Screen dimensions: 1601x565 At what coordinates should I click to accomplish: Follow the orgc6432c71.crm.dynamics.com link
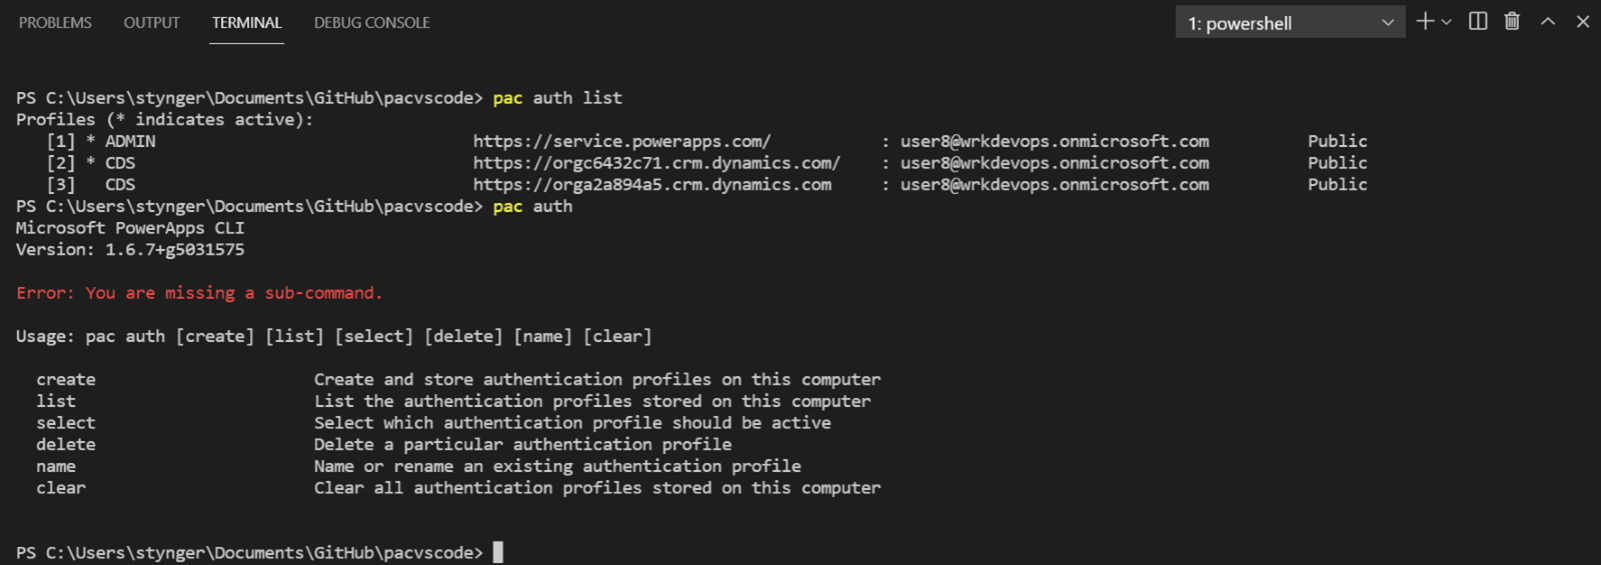[656, 163]
